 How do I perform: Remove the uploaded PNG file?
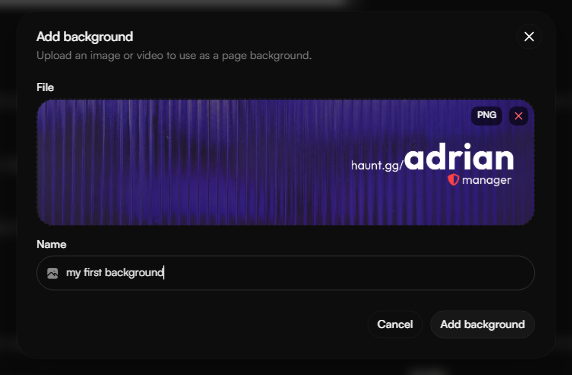point(518,116)
